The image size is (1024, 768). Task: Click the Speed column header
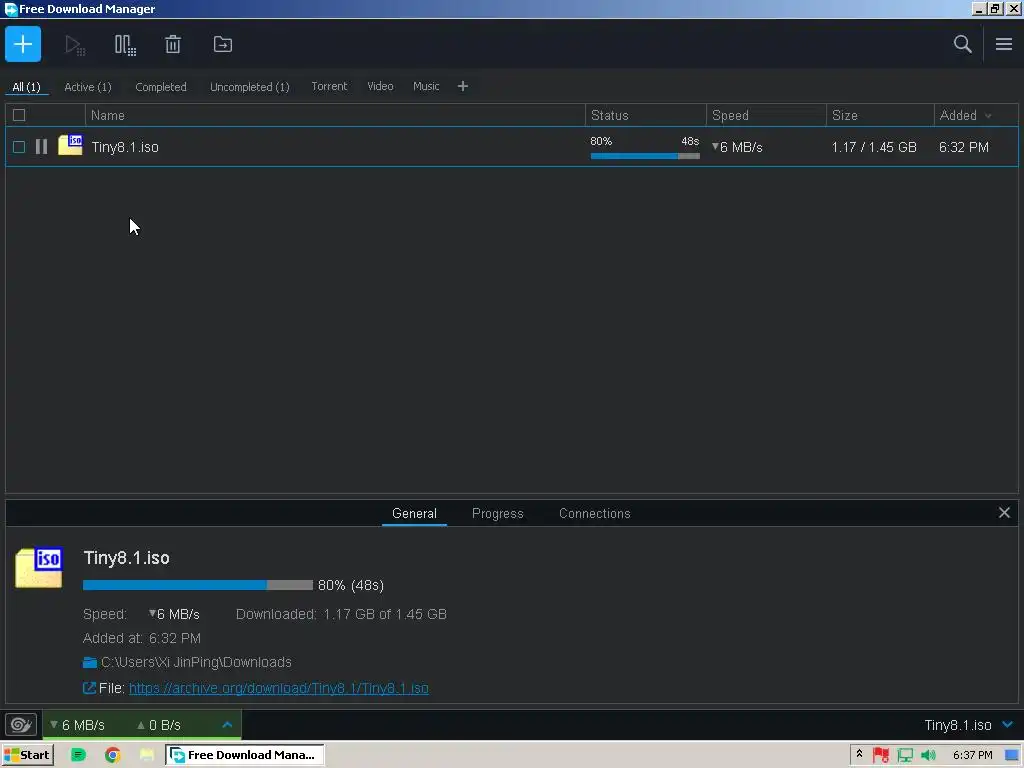766,115
